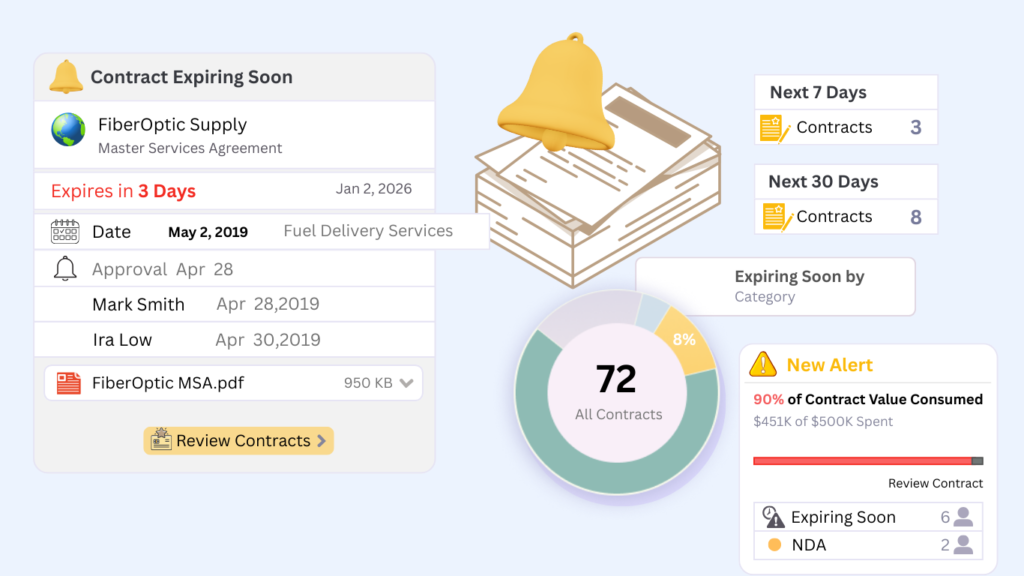Click the contract icon under Next 7 Days
The image size is (1024, 576).
[775, 128]
